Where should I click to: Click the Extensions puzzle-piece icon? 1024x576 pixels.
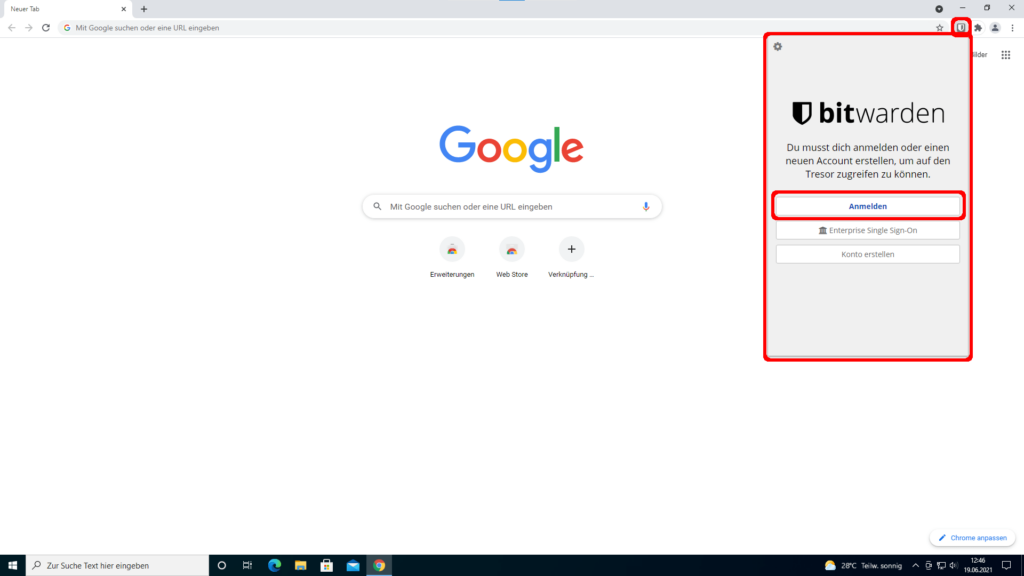point(978,28)
